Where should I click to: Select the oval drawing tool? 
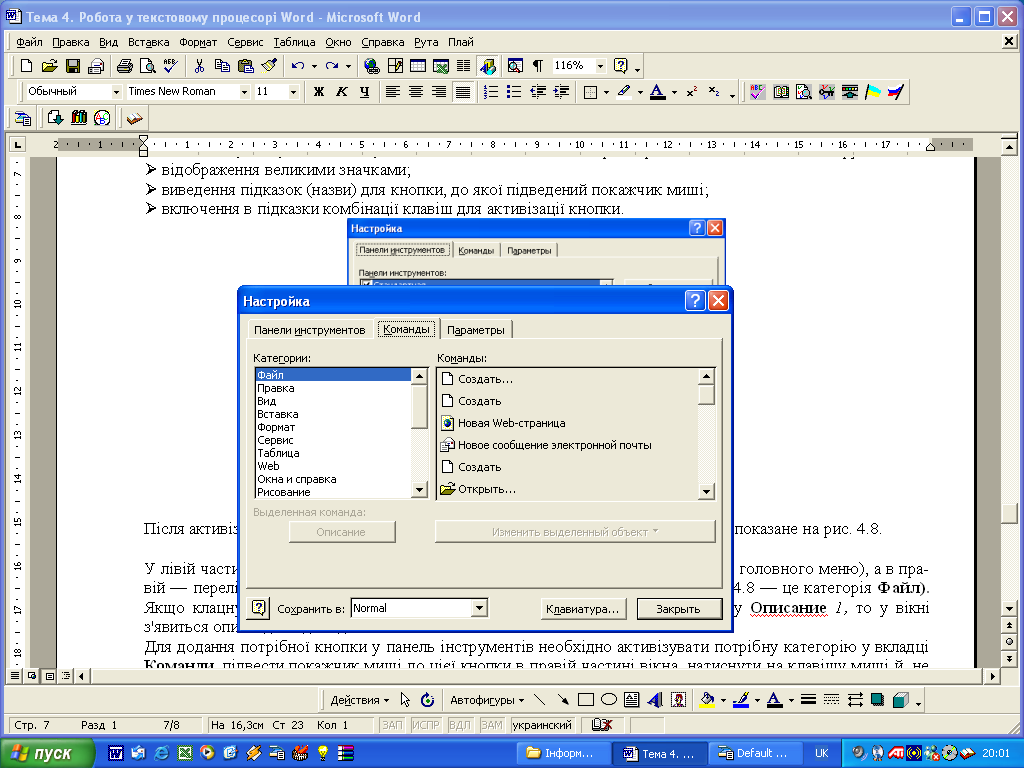pos(609,700)
